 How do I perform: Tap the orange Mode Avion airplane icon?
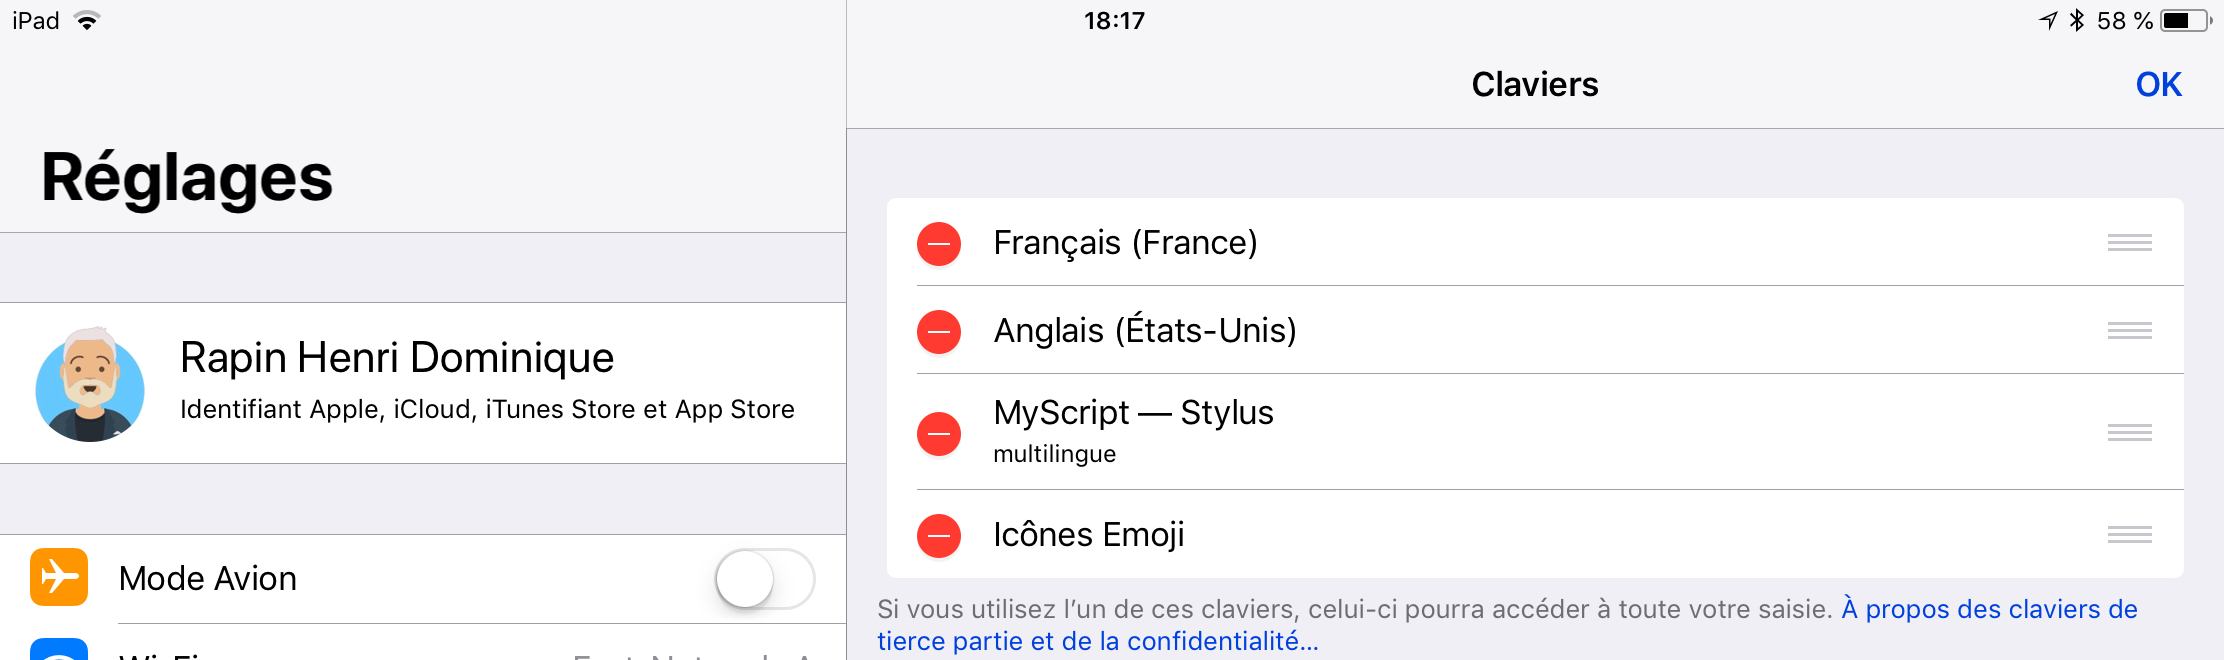coord(59,577)
